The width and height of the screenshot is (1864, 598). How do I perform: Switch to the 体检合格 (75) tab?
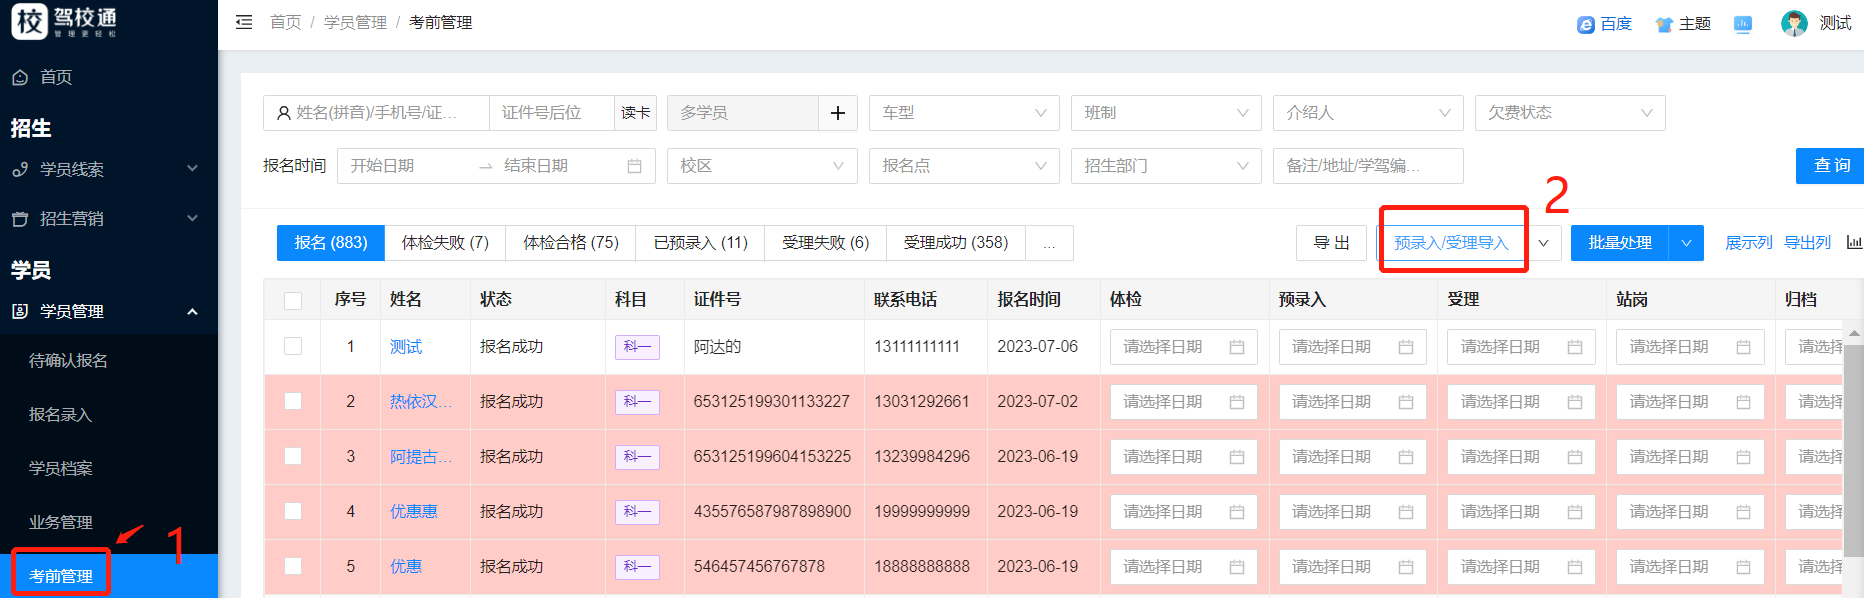click(571, 243)
